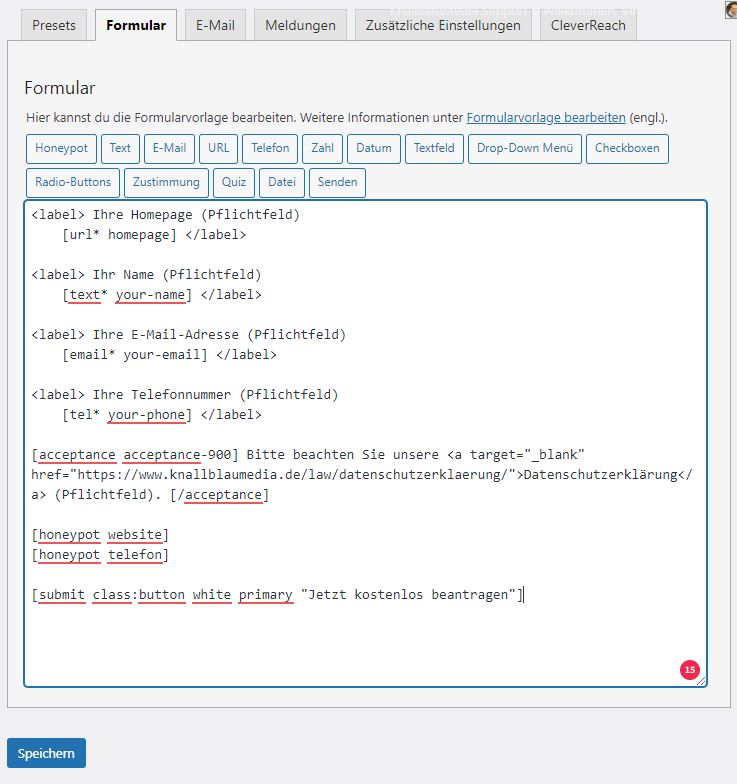This screenshot has width=737, height=784.
Task: Click the '[honeypot website]' line
Action: click(x=100, y=534)
